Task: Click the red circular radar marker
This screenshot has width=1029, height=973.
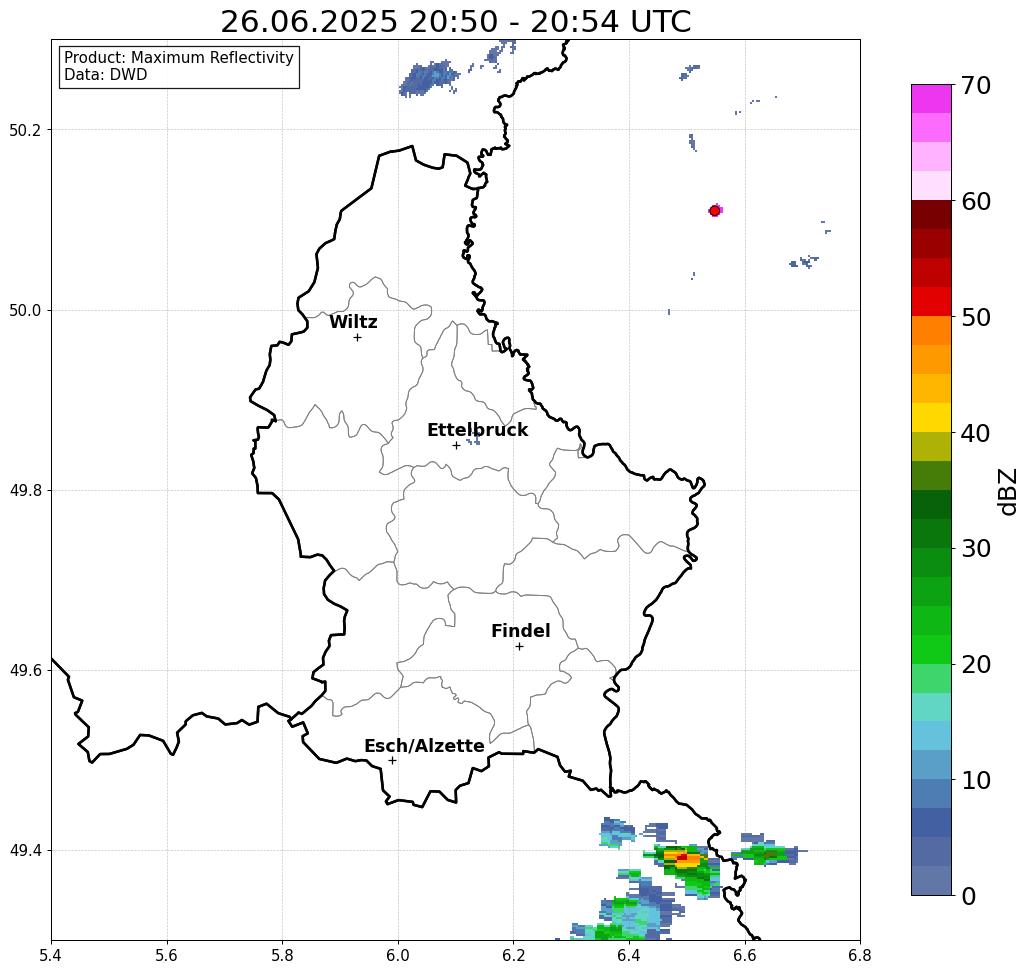Action: pyautogui.click(x=715, y=211)
